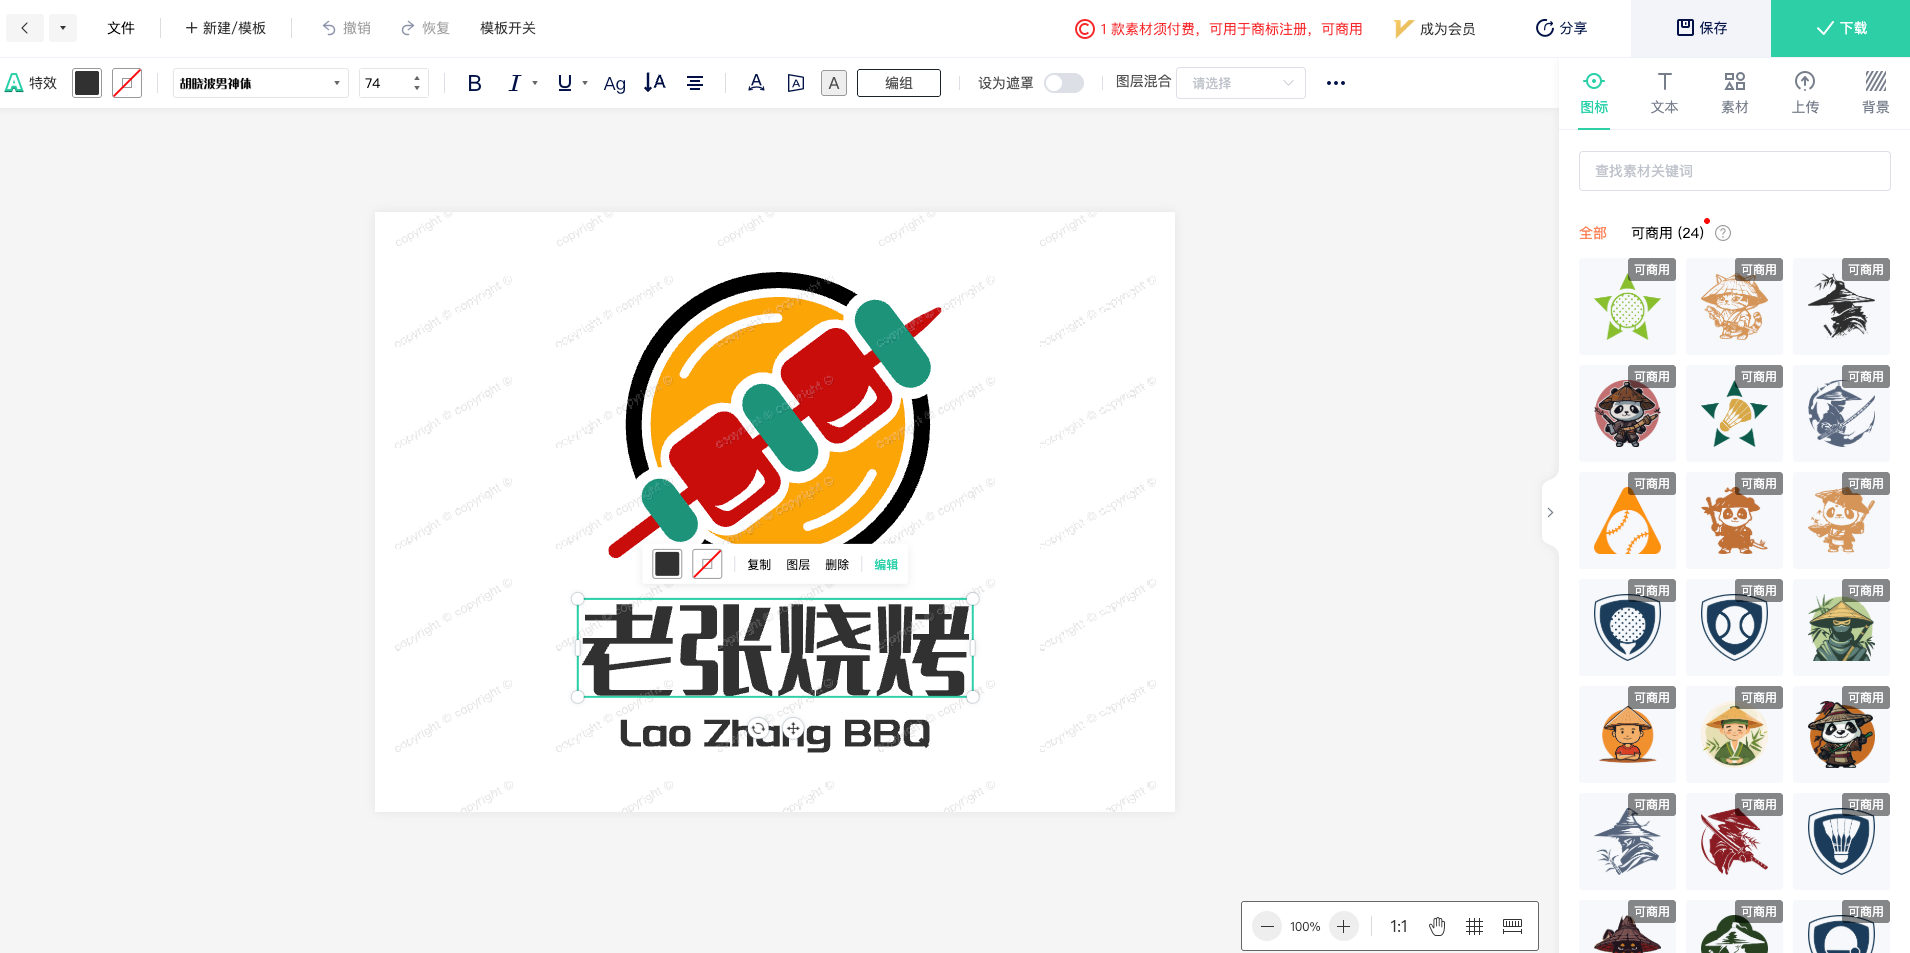
Task: Toggle underline formatting
Action: click(x=565, y=83)
